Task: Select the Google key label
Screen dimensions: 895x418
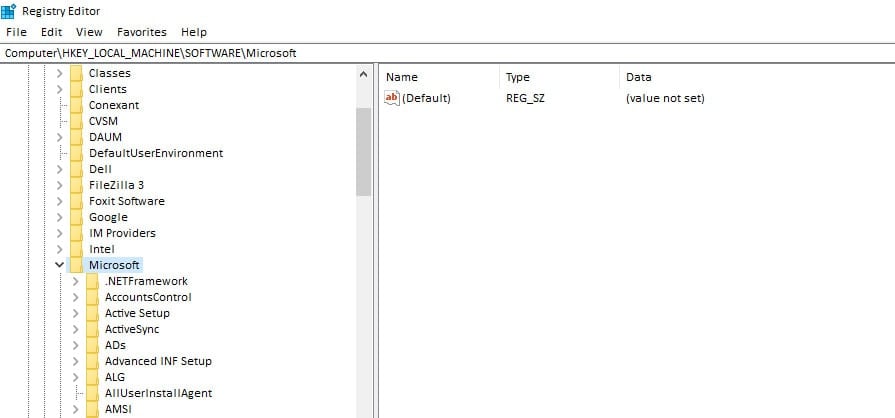Action: [108, 217]
